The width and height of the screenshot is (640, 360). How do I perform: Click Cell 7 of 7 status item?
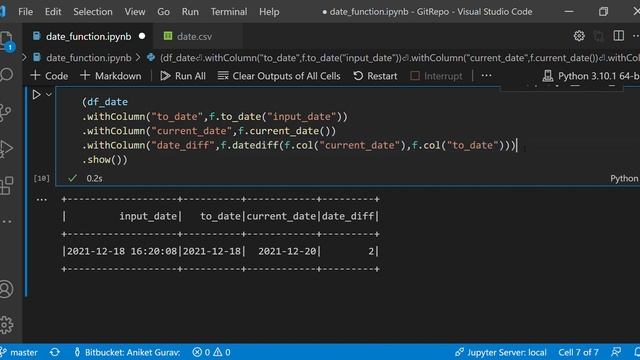point(578,352)
